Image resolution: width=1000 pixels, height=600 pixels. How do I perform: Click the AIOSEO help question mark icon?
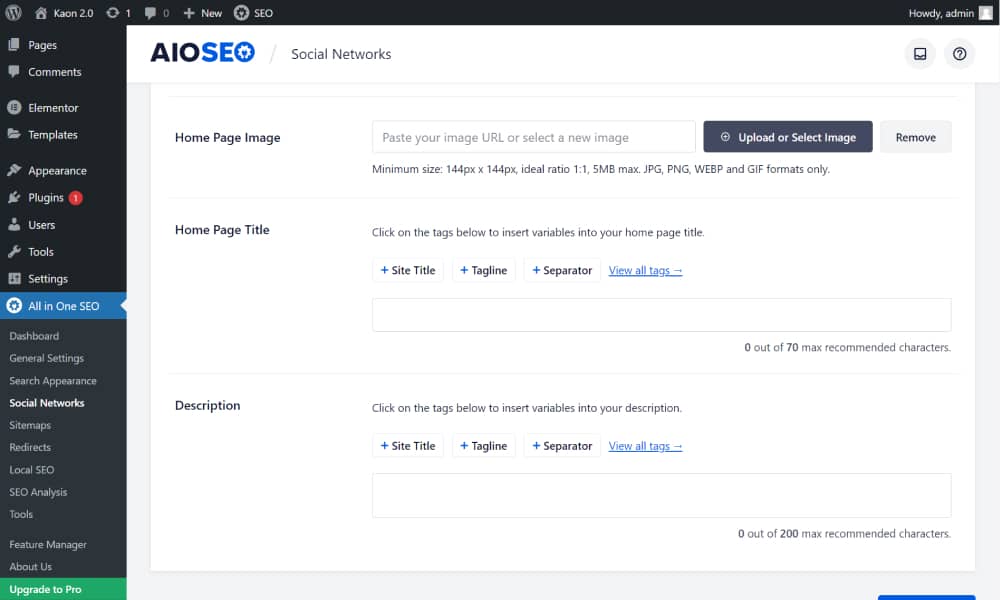(960, 54)
